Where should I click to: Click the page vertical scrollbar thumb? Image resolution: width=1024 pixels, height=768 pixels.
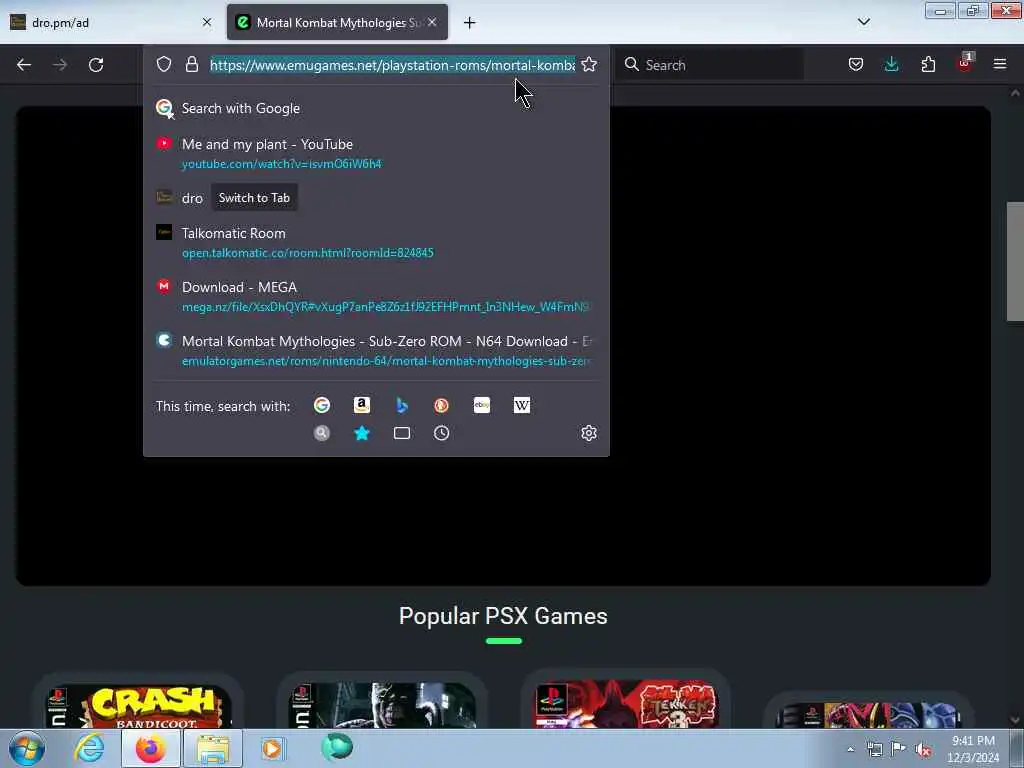(x=1015, y=262)
